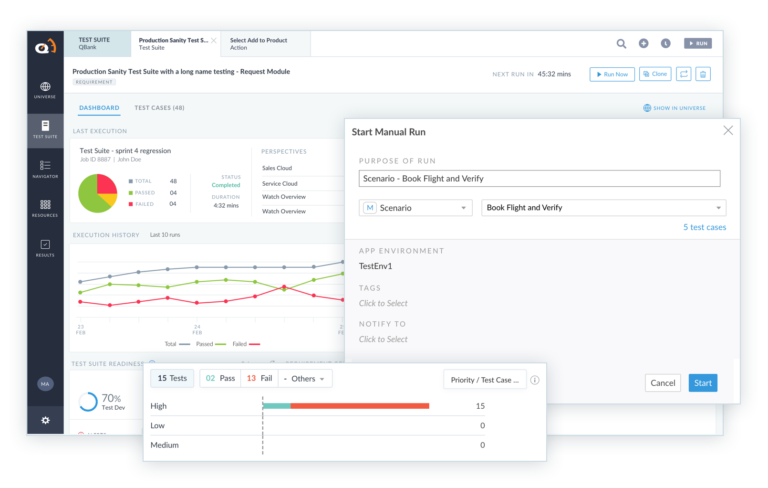Delete the test suite using trash icon
This screenshot has height=488, width=768.
pyautogui.click(x=704, y=74)
